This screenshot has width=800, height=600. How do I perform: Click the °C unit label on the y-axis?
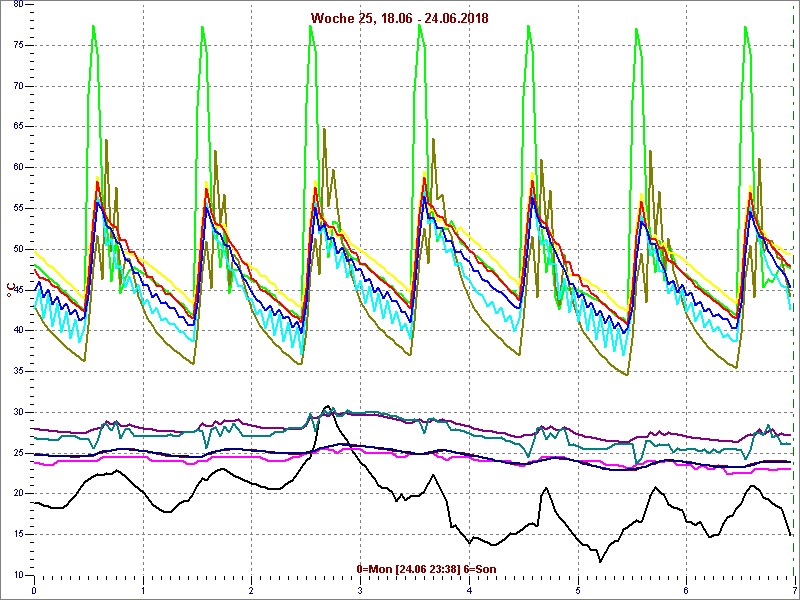(11, 290)
